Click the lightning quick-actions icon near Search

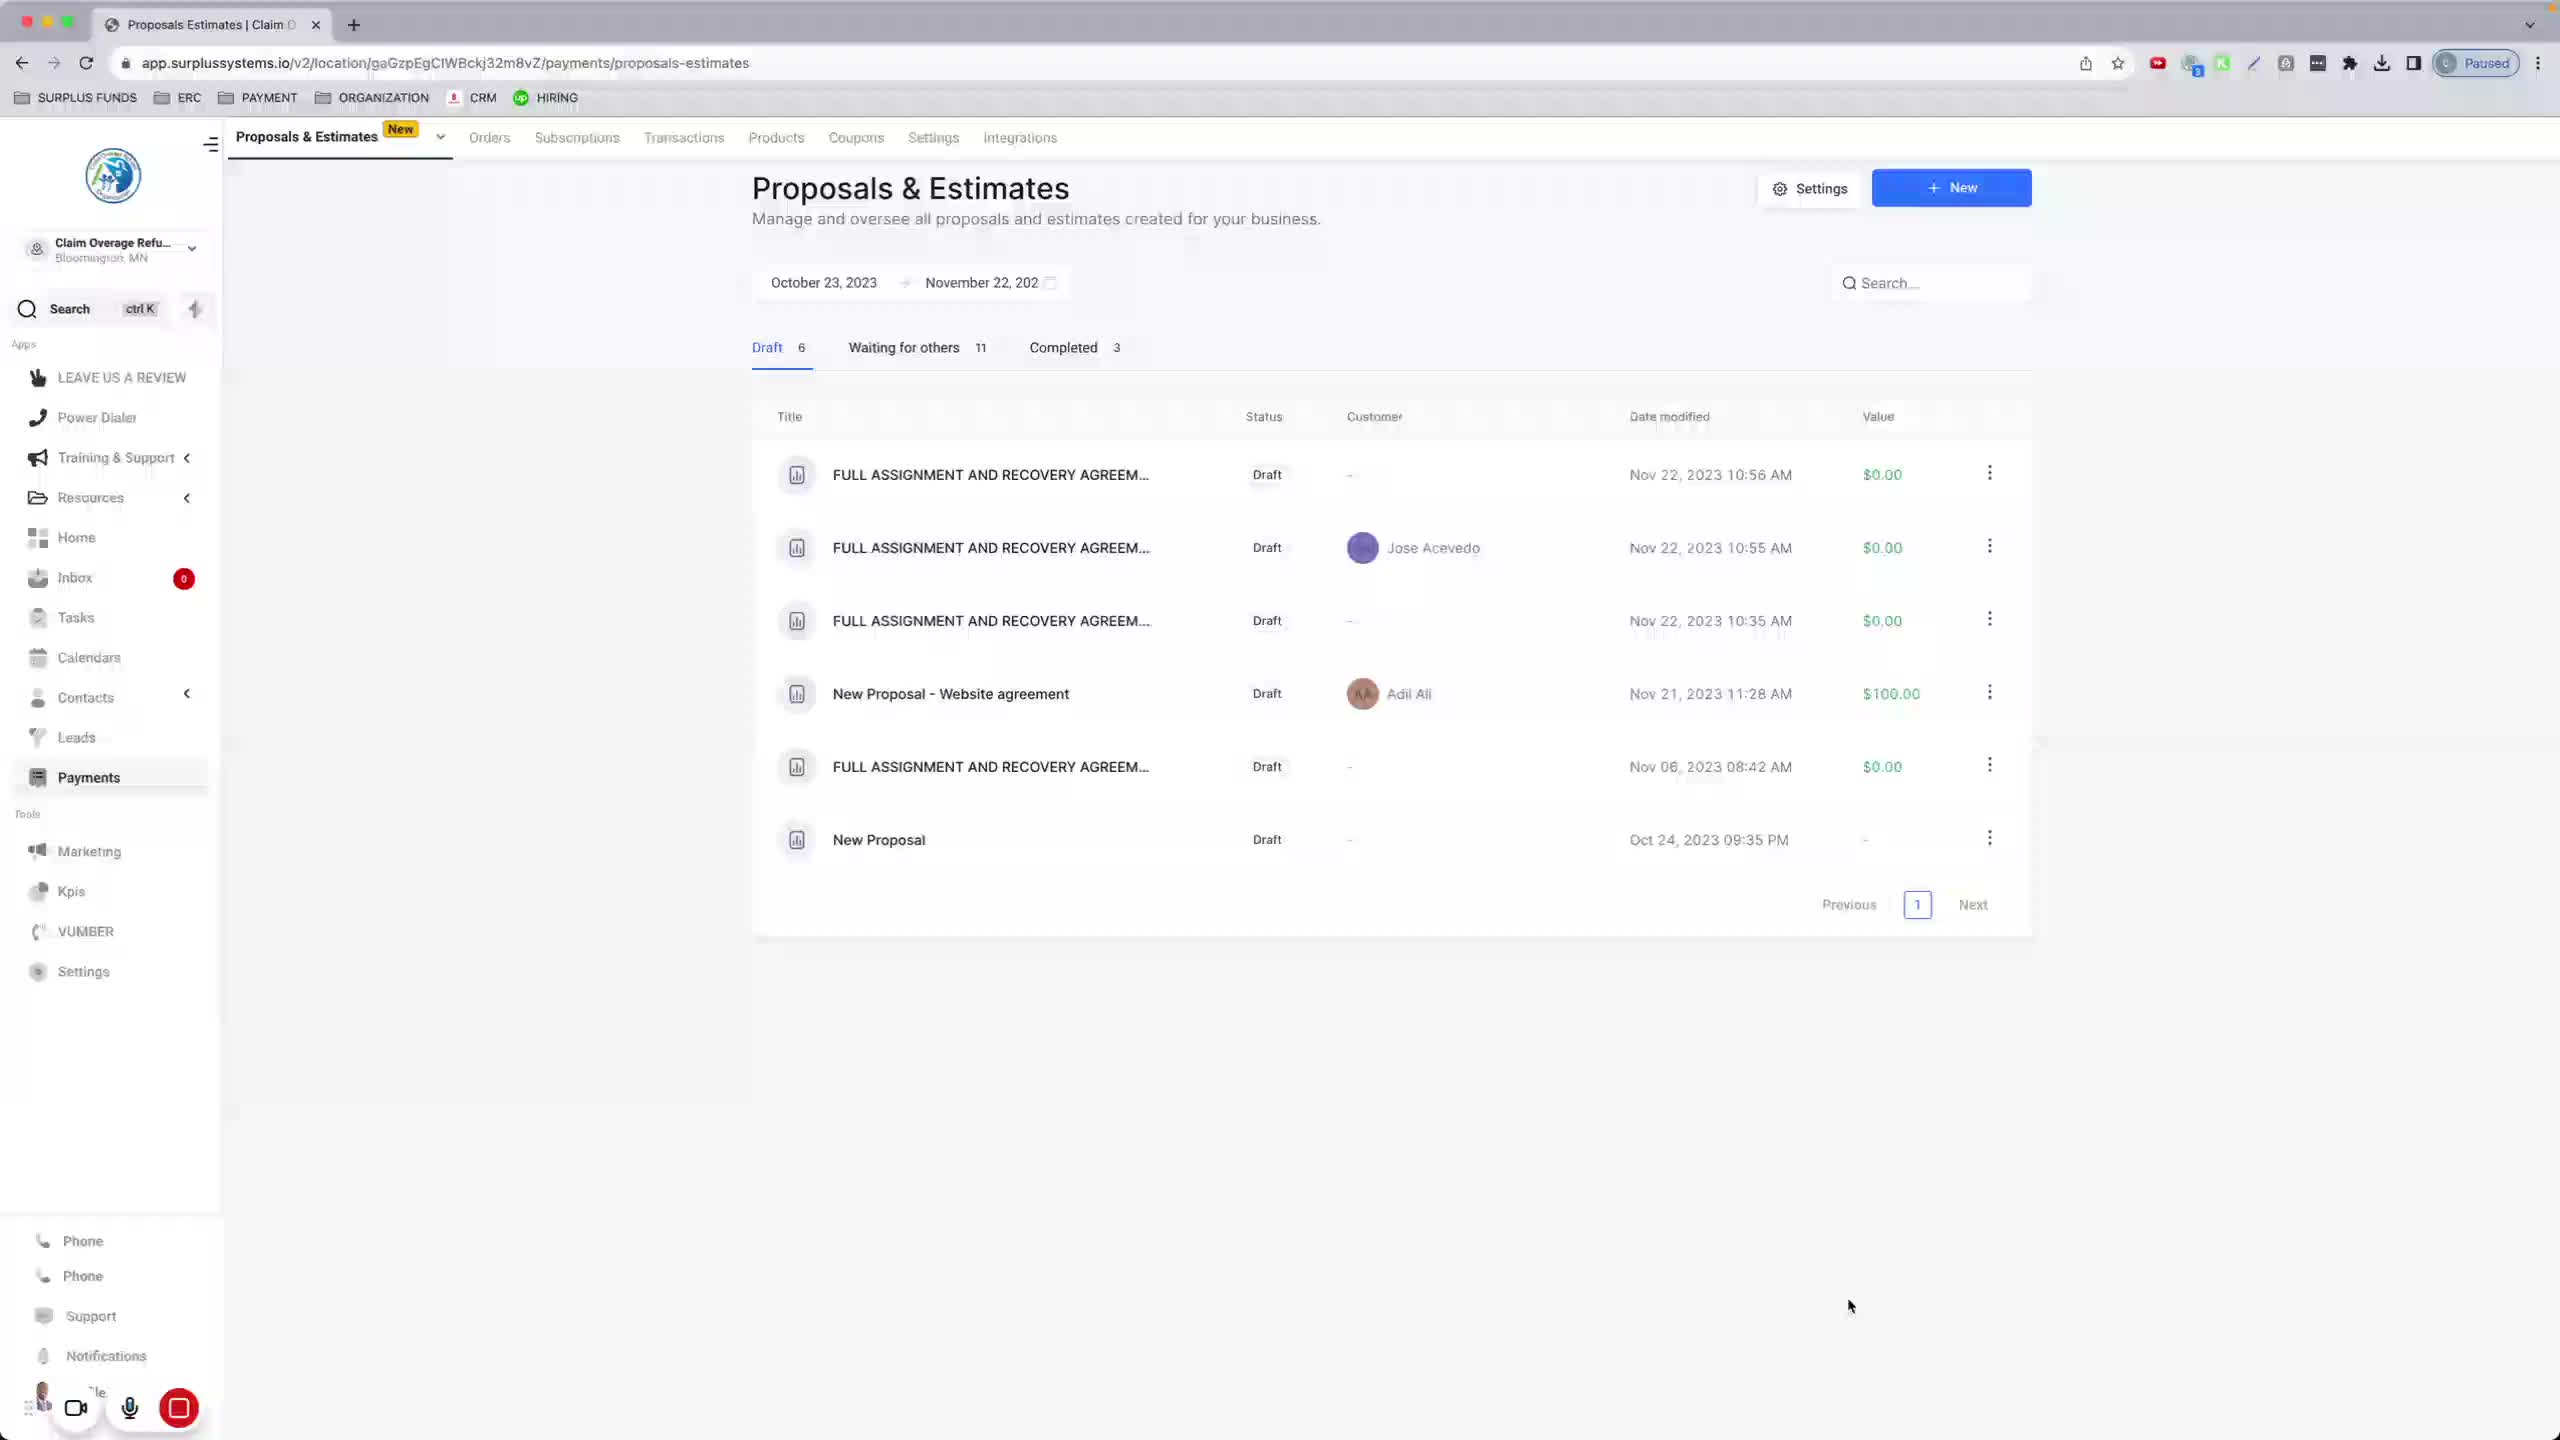click(195, 309)
